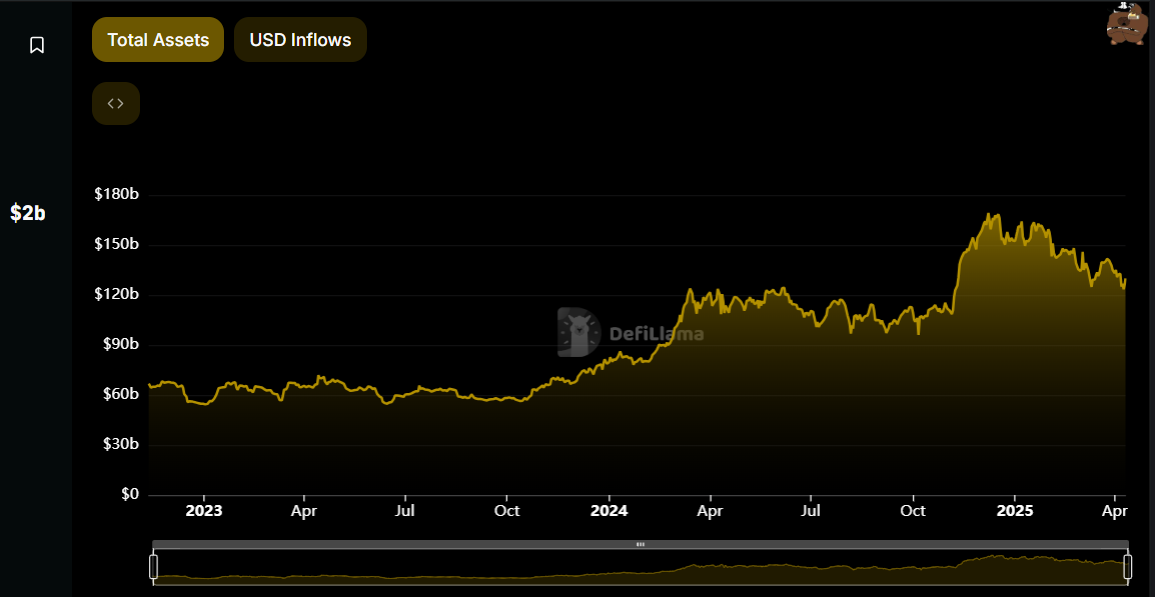Click the $60b axis label
This screenshot has height=597, width=1155.
tap(119, 394)
